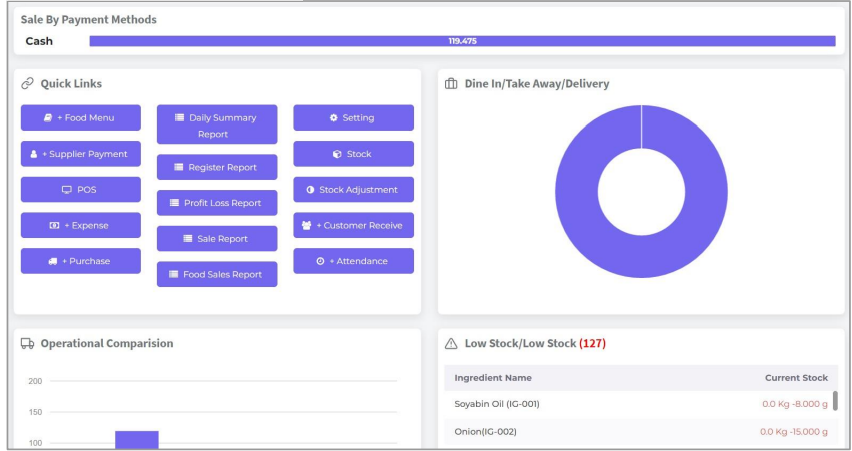The height and width of the screenshot is (451, 852).
Task: Click the money icon in Expense button
Action: (x=54, y=226)
